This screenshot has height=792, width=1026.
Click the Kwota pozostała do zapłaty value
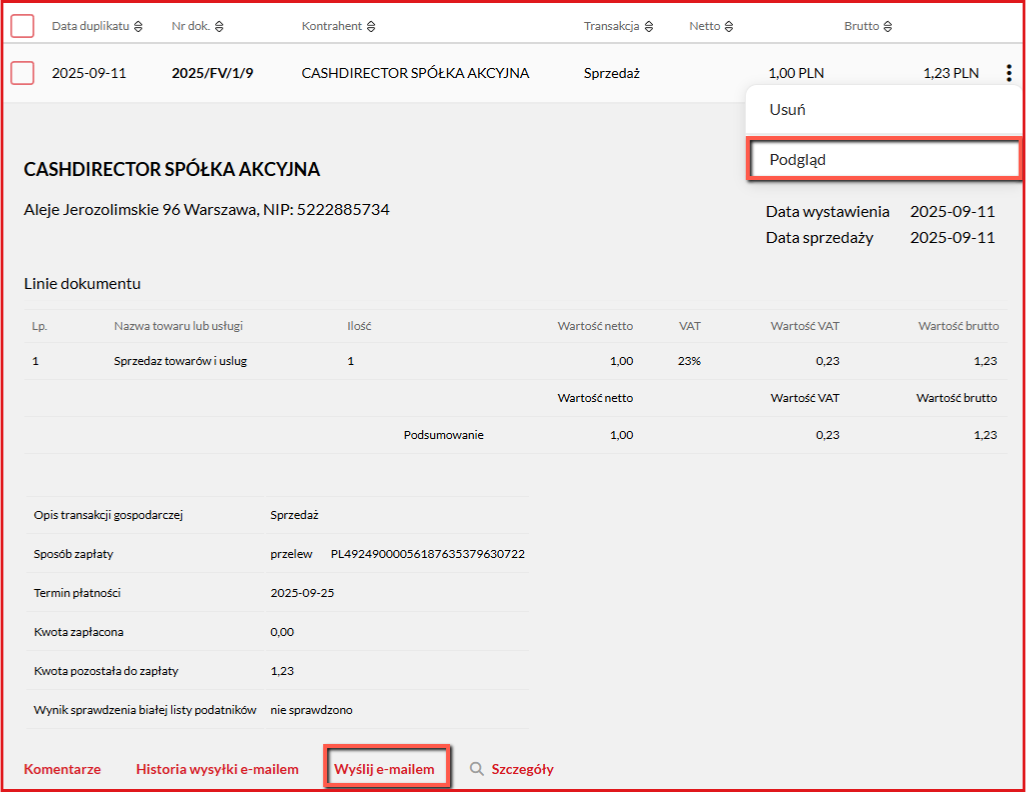(282, 671)
